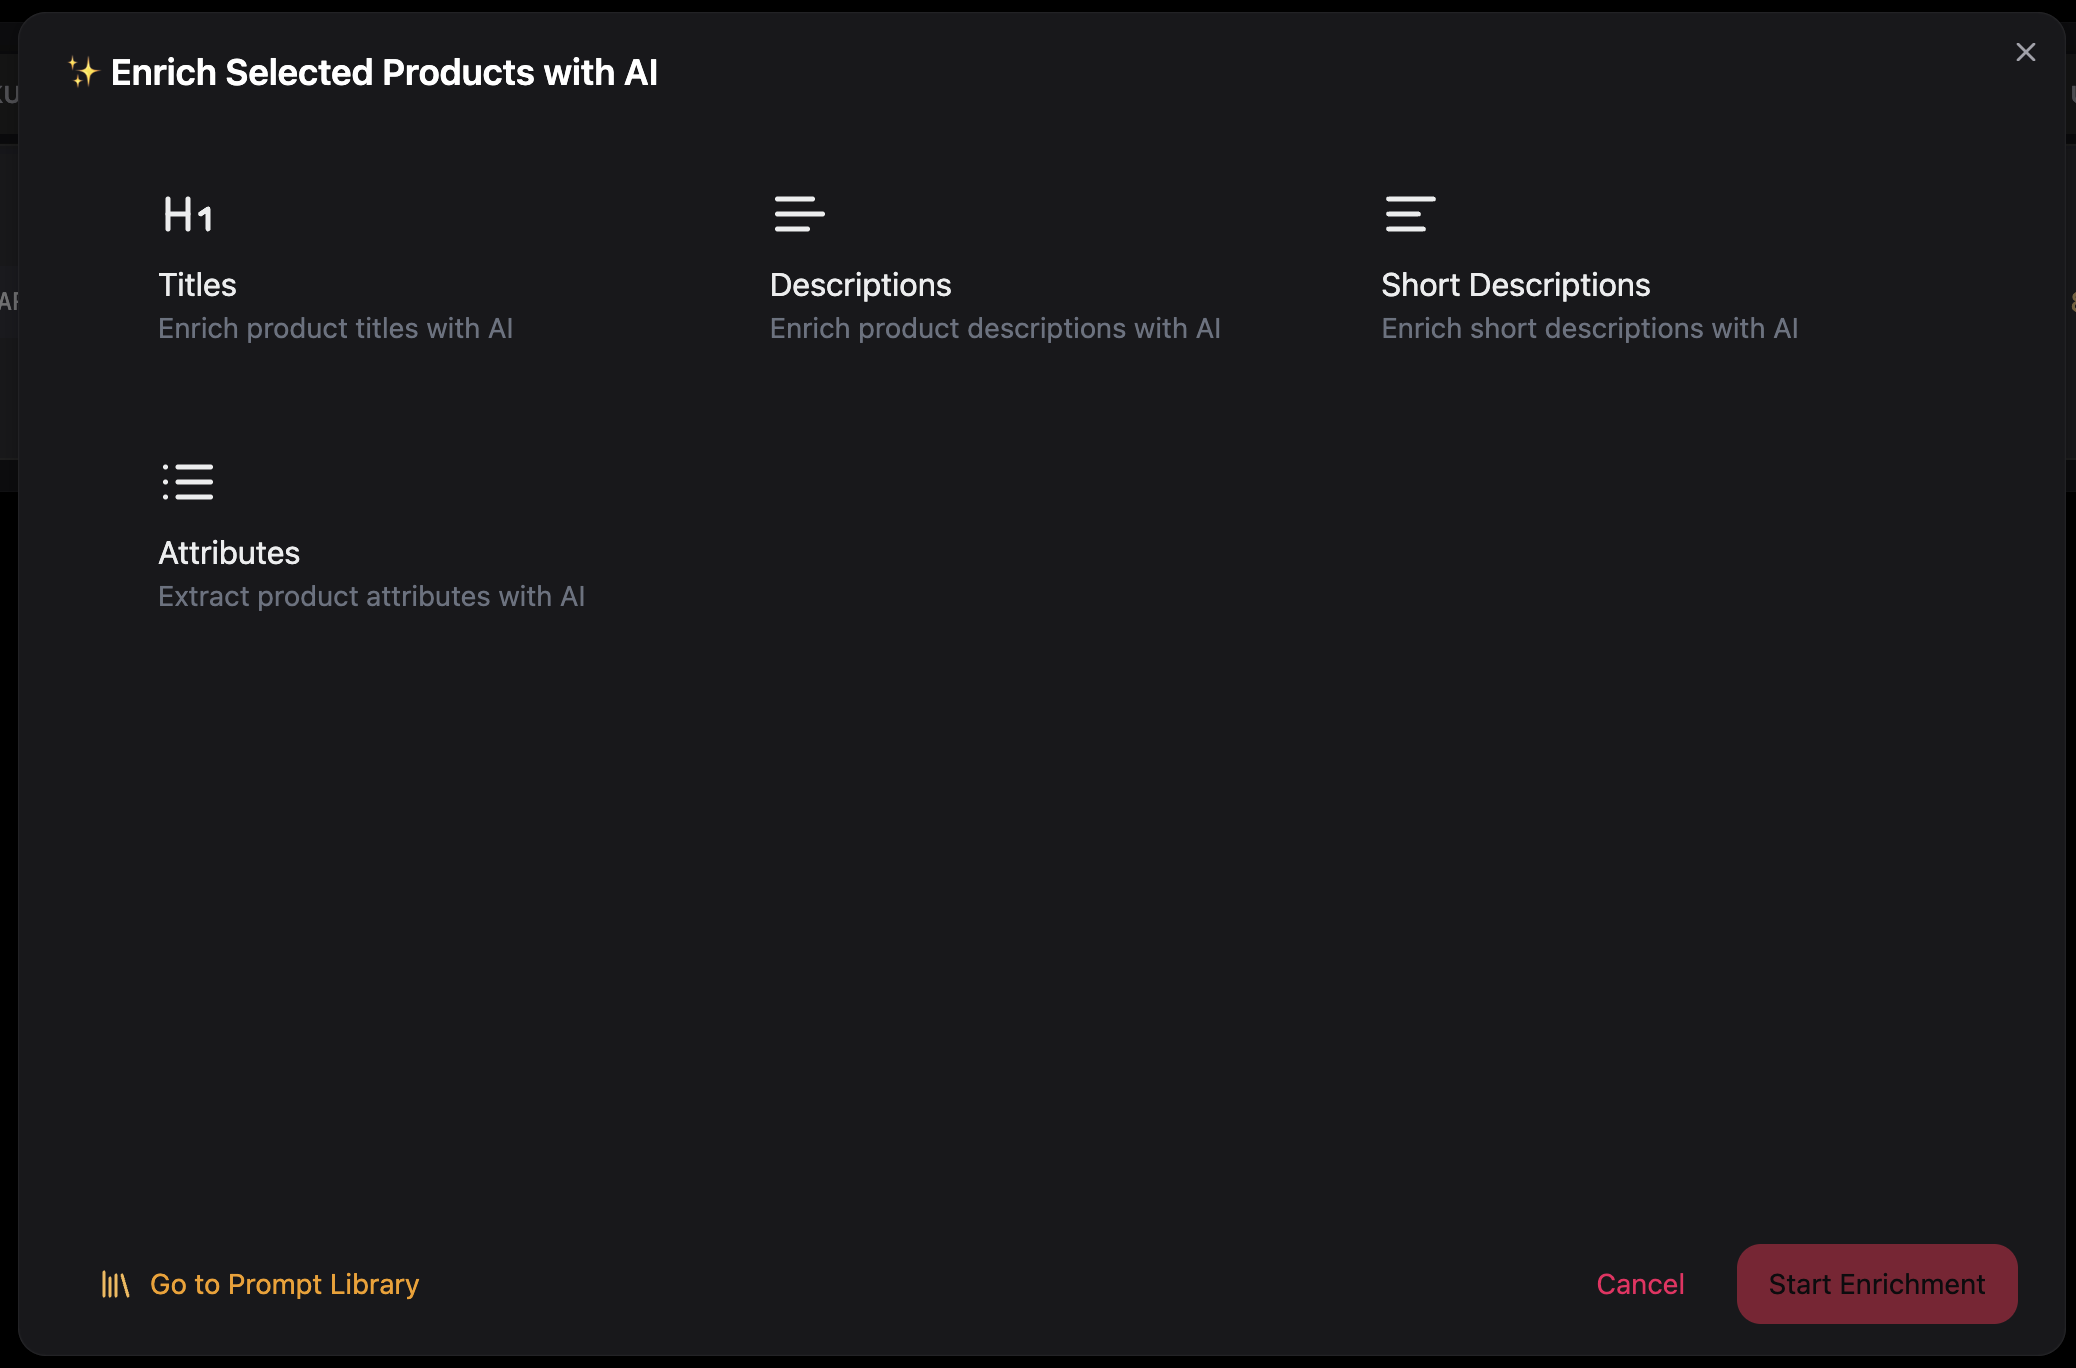Click the Short Descriptions lines icon
Image resolution: width=2076 pixels, height=1368 pixels.
click(1410, 214)
